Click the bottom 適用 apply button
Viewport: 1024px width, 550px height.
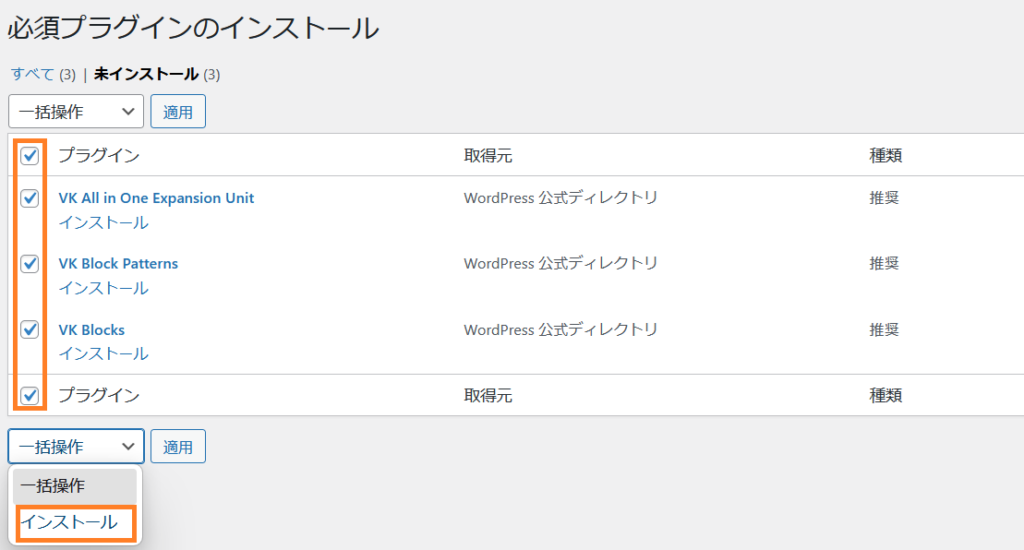pyautogui.click(x=178, y=447)
